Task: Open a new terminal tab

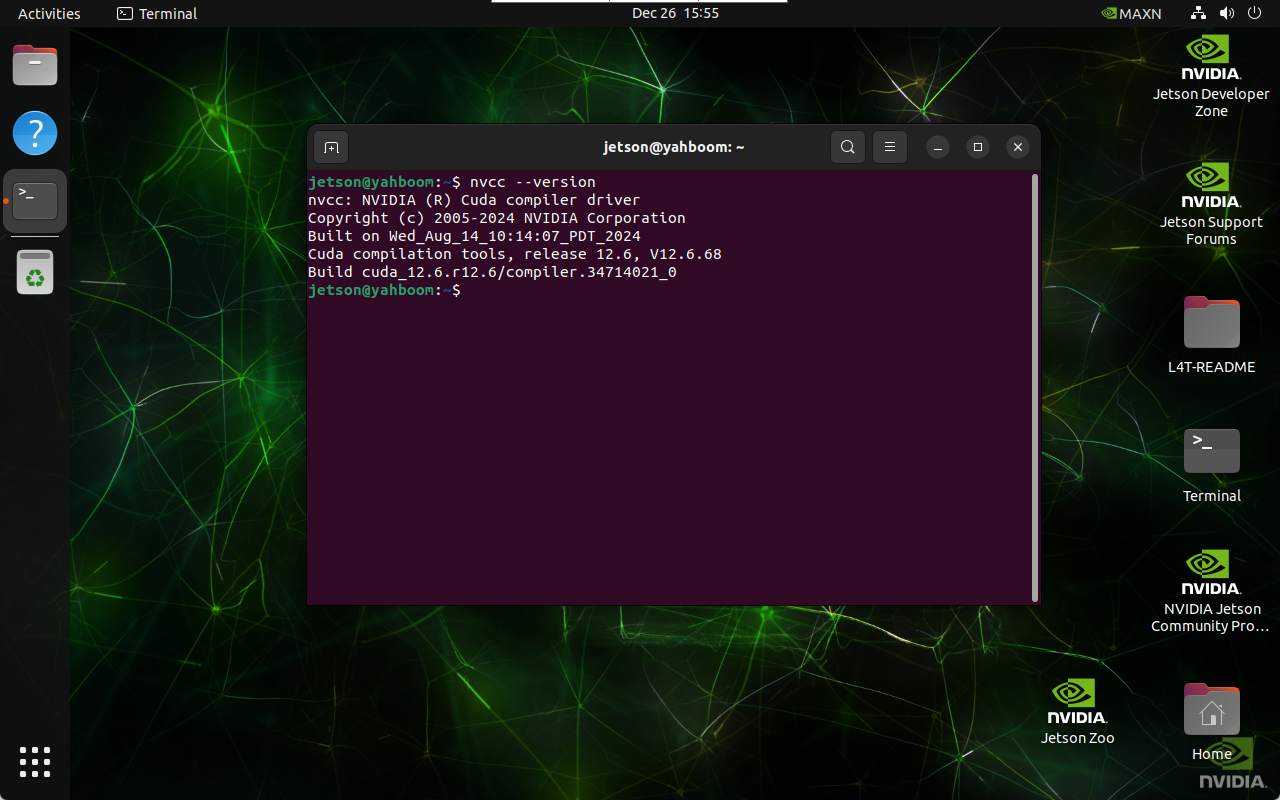Action: click(330, 146)
